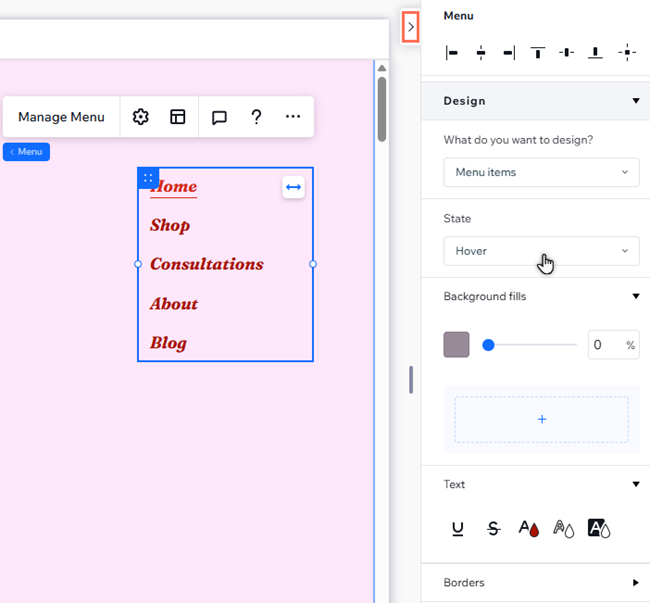Collapse the Background fills section
This screenshot has height=603, width=650.
point(636,296)
